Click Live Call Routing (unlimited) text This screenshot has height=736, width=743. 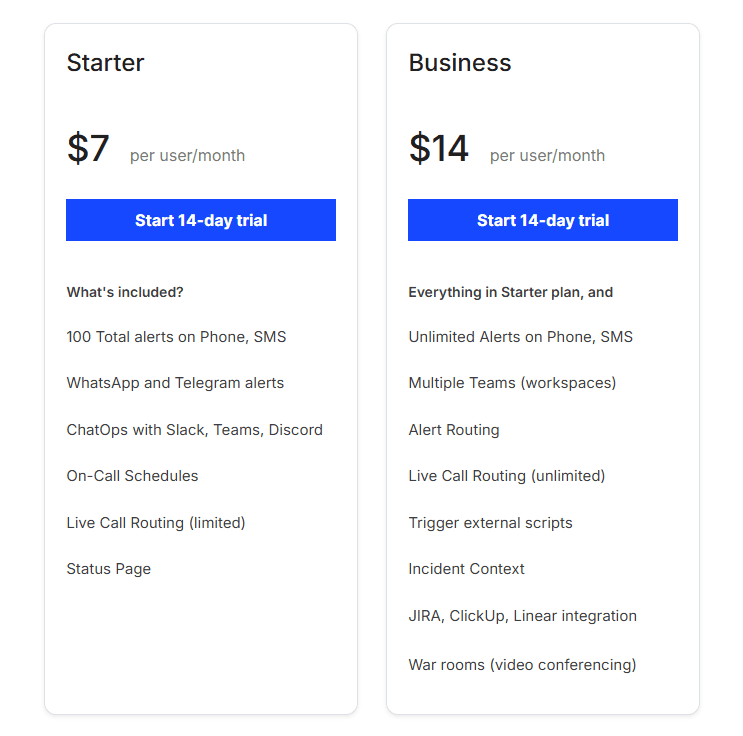[x=507, y=476]
